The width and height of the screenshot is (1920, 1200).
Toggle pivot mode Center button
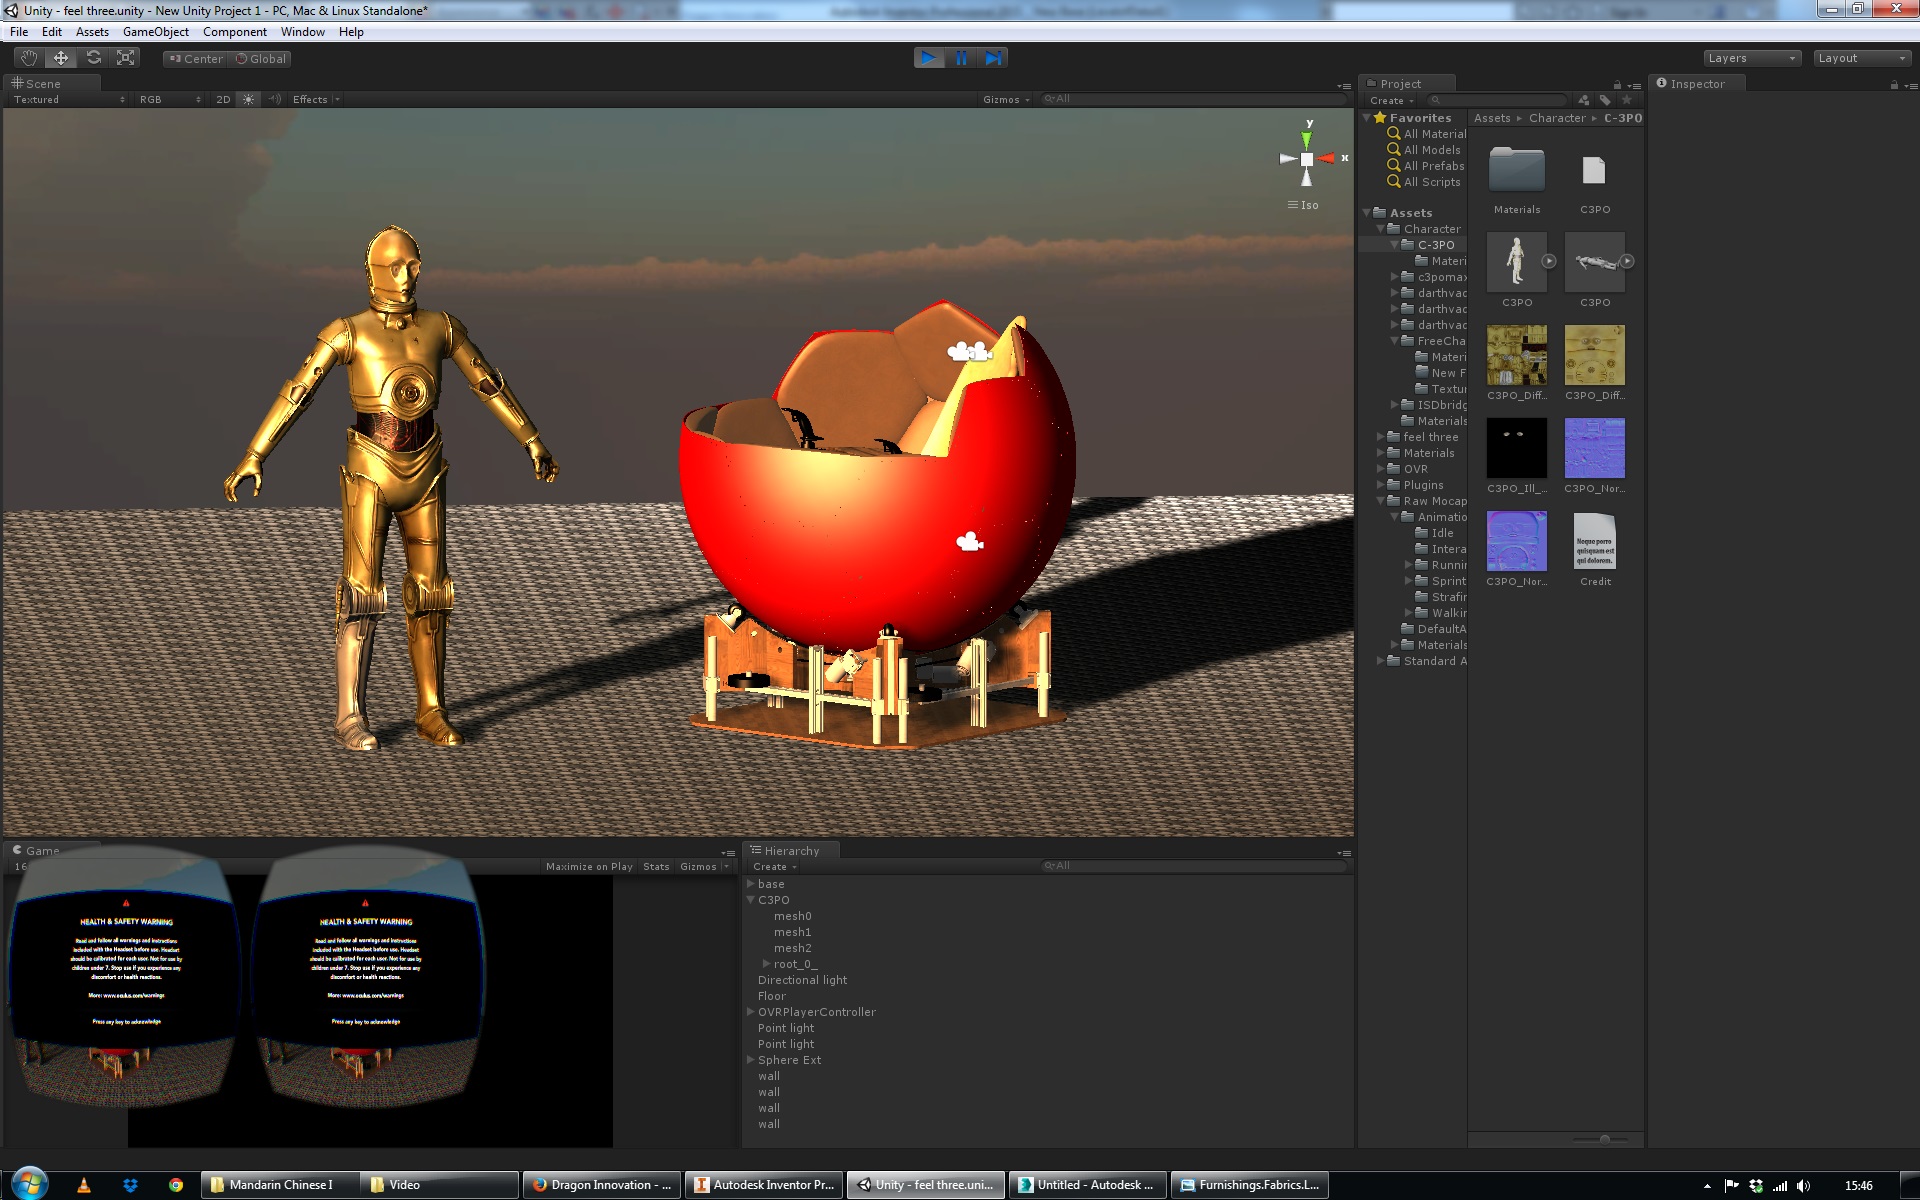[x=196, y=59]
